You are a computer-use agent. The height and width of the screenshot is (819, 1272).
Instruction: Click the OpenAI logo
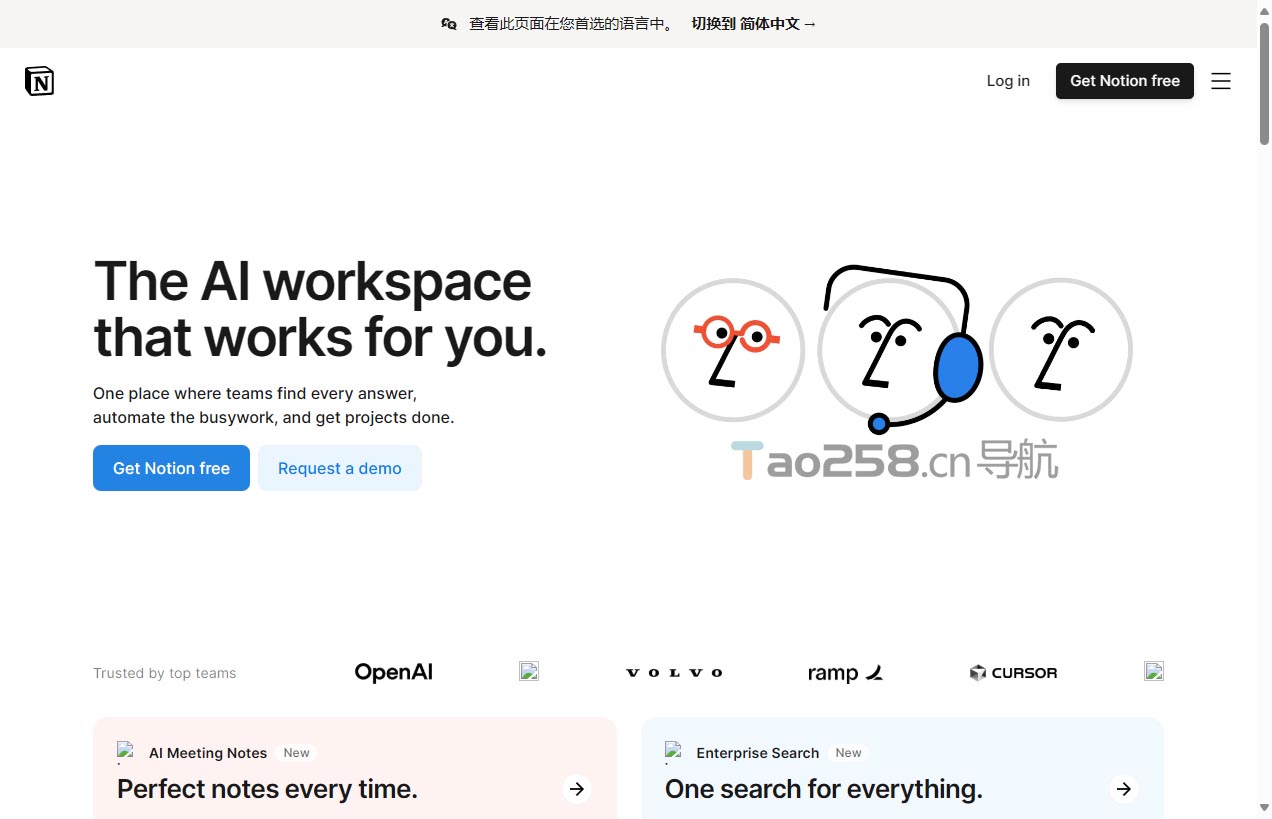point(394,672)
